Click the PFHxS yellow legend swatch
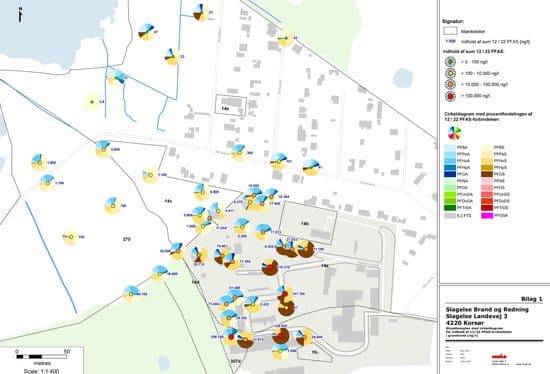 coord(488,161)
